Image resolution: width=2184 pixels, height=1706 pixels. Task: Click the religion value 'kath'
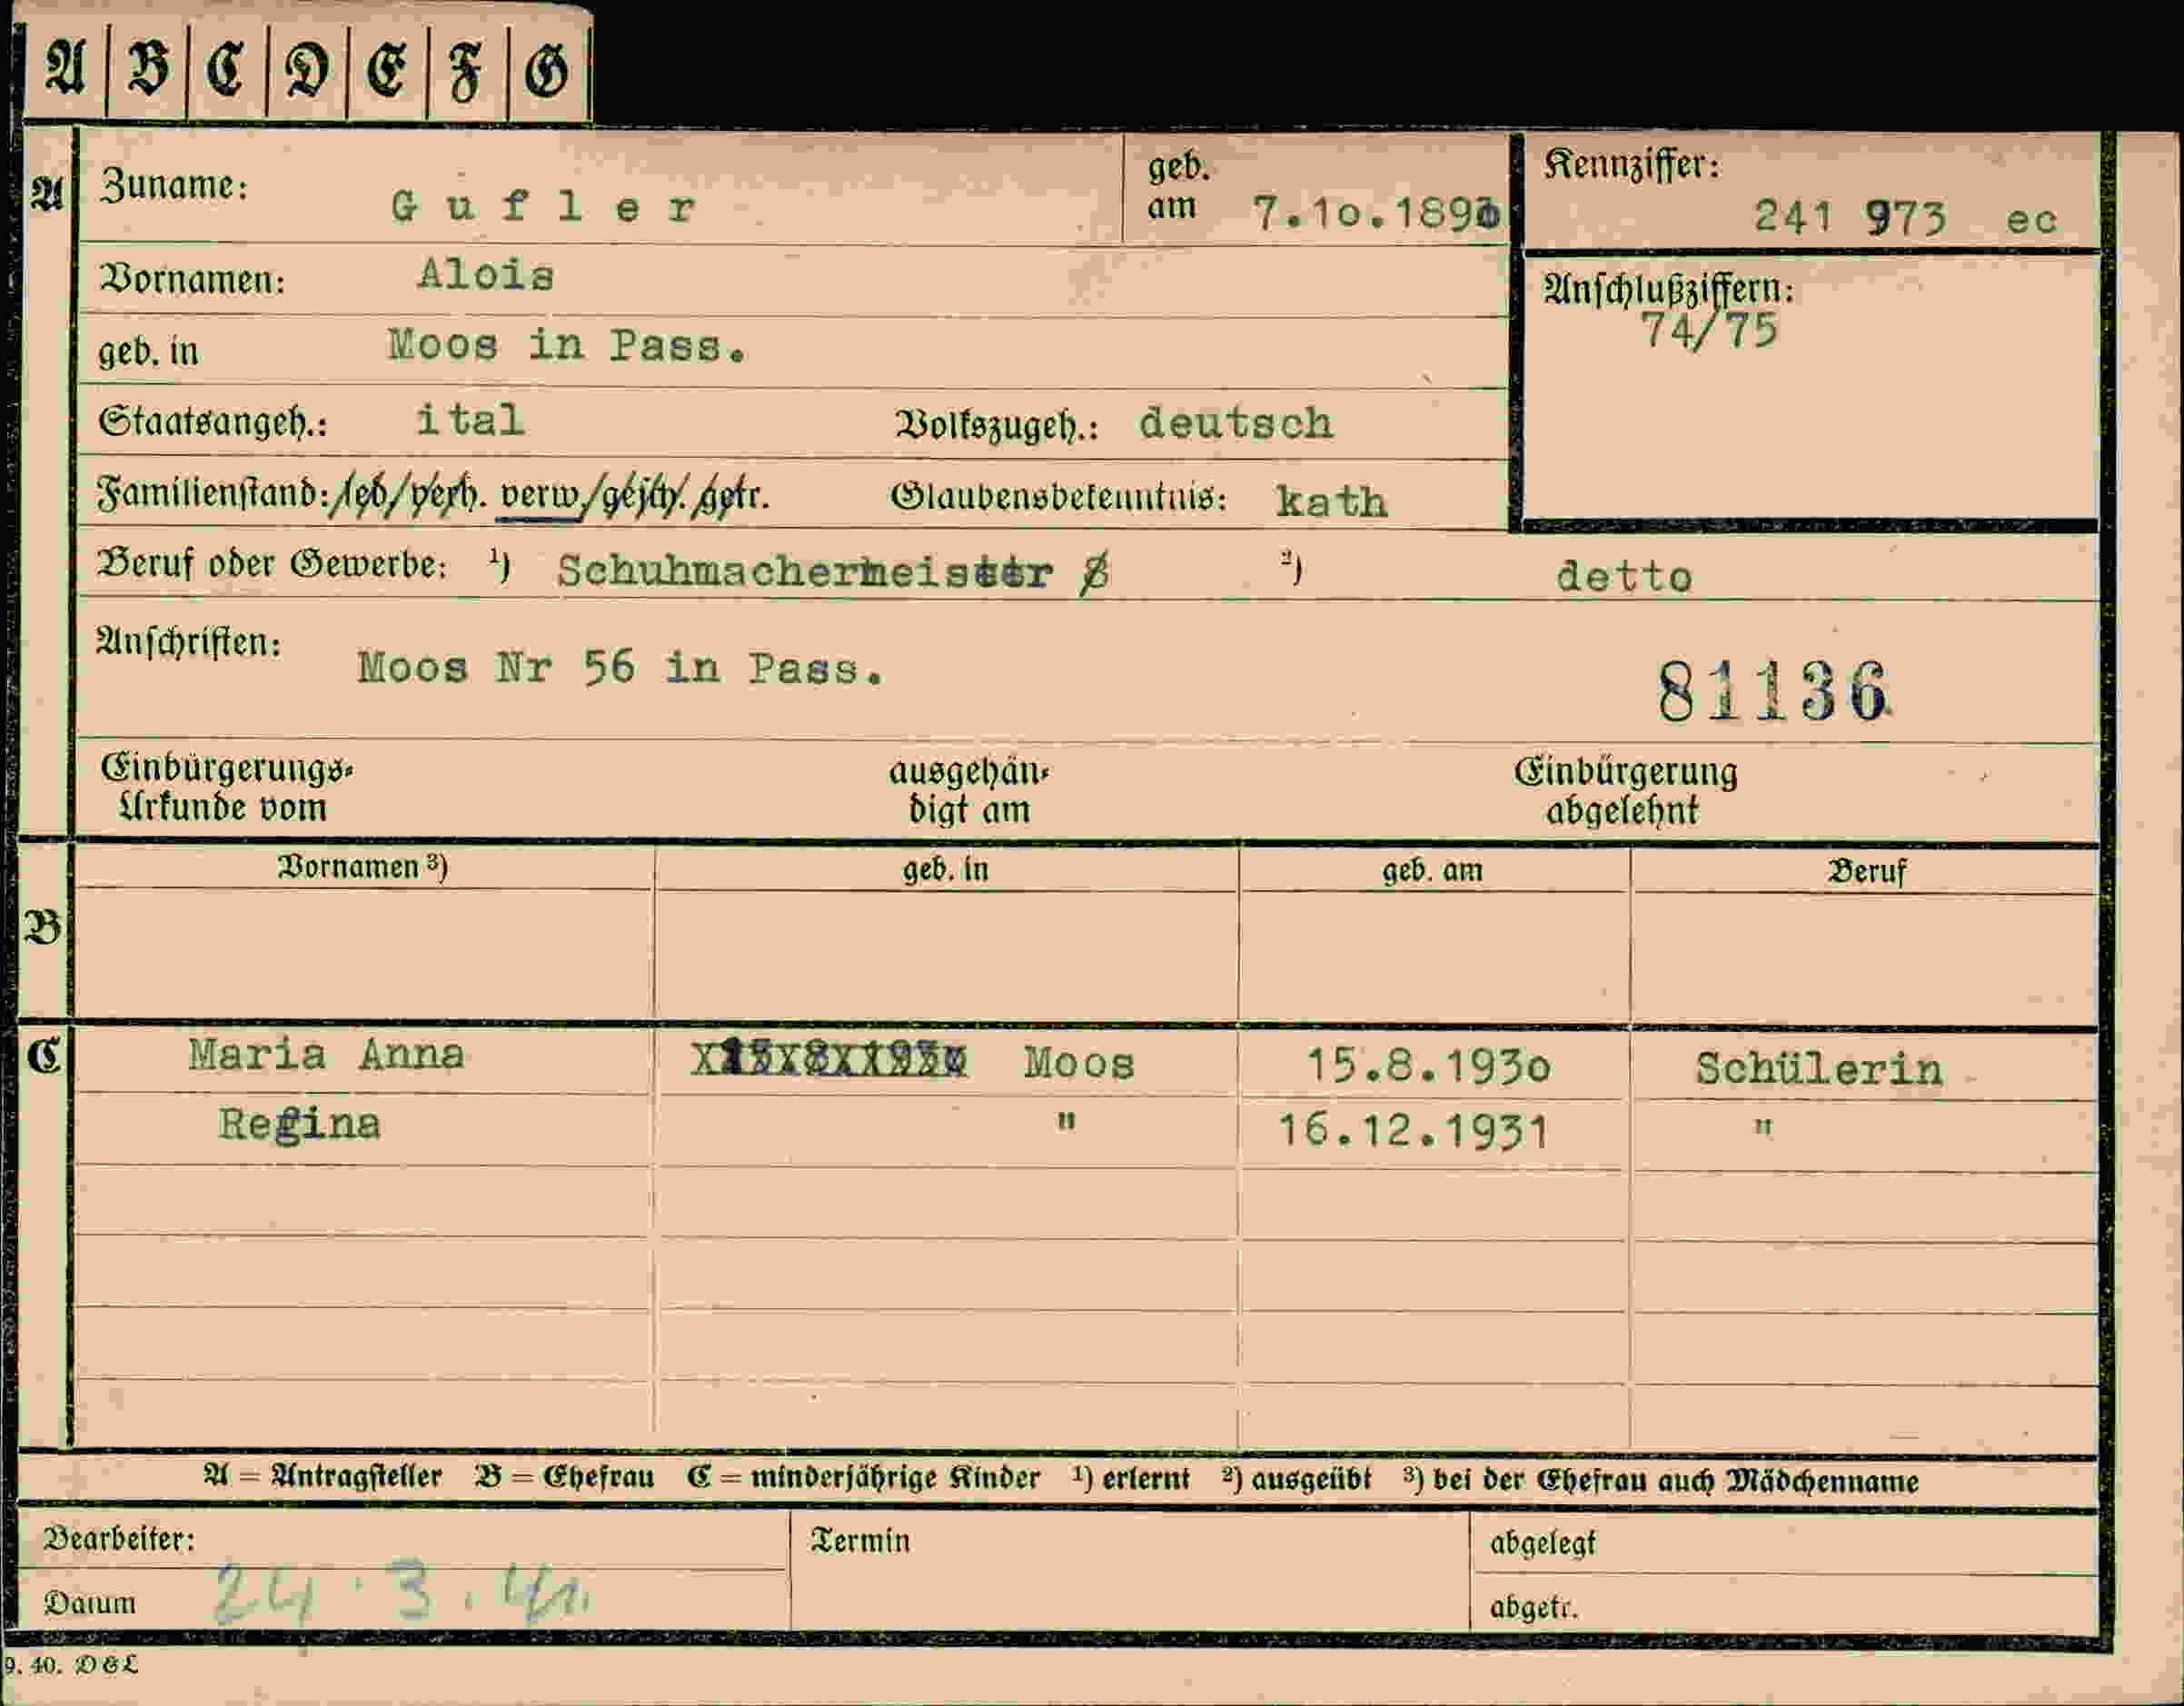click(1331, 500)
